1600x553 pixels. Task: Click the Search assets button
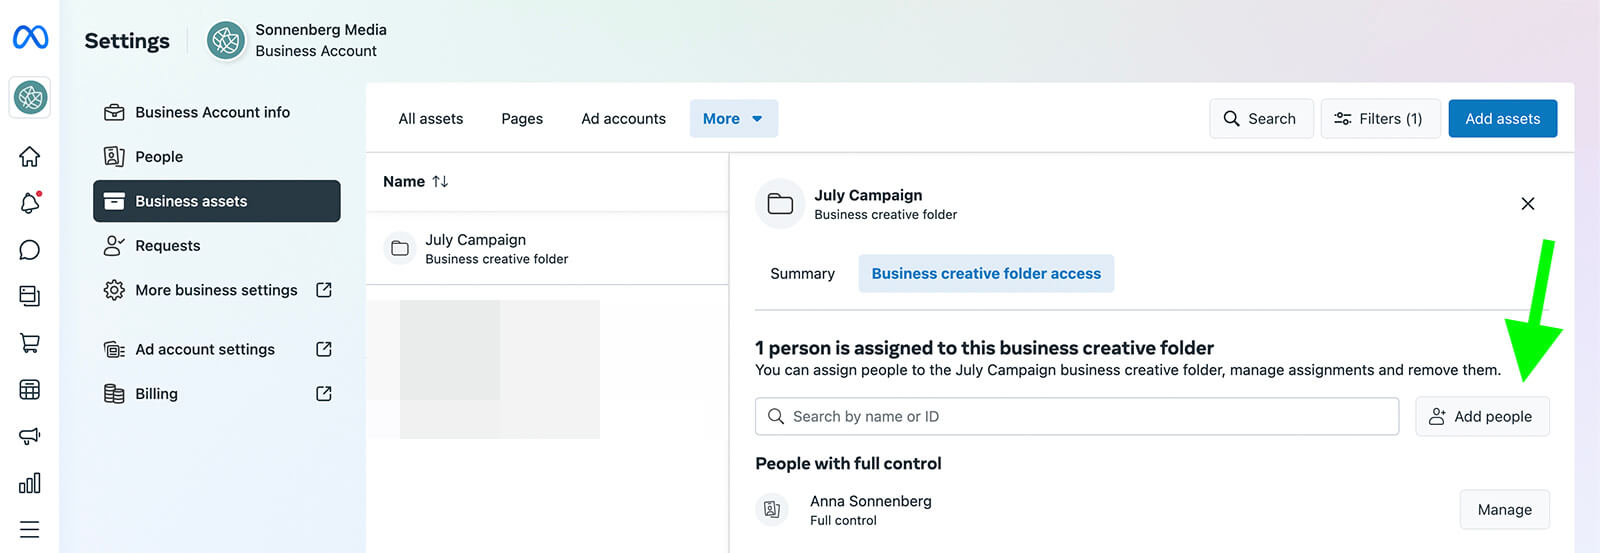coord(1261,119)
